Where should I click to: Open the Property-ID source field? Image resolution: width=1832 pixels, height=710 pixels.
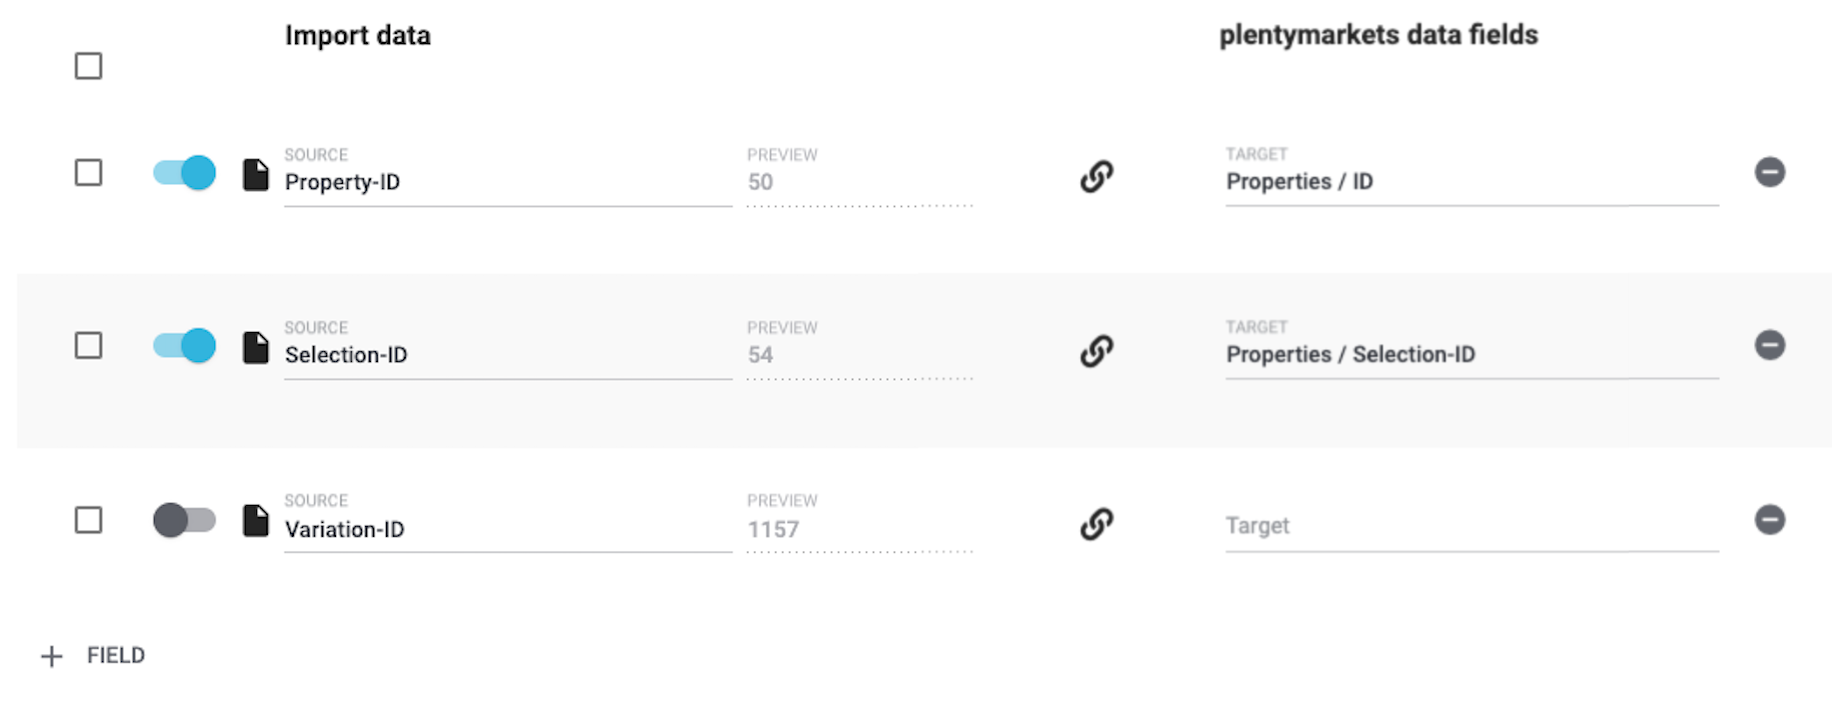pyautogui.click(x=507, y=182)
